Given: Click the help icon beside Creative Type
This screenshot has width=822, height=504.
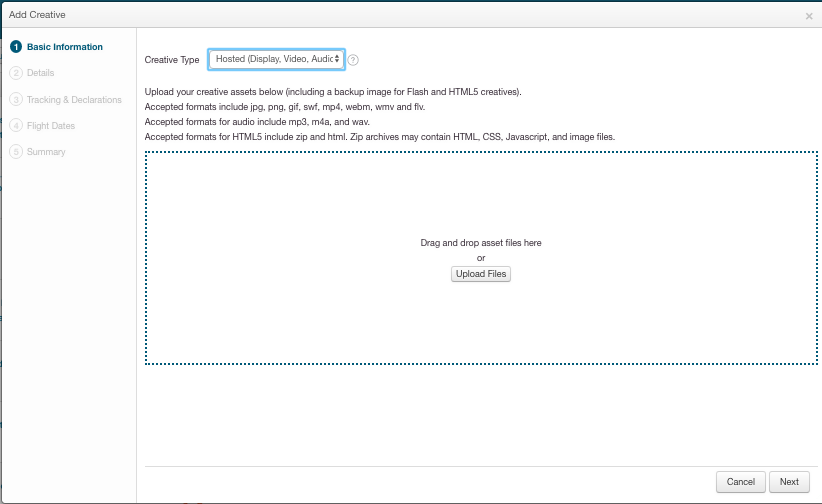Looking at the screenshot, I should 353,60.
